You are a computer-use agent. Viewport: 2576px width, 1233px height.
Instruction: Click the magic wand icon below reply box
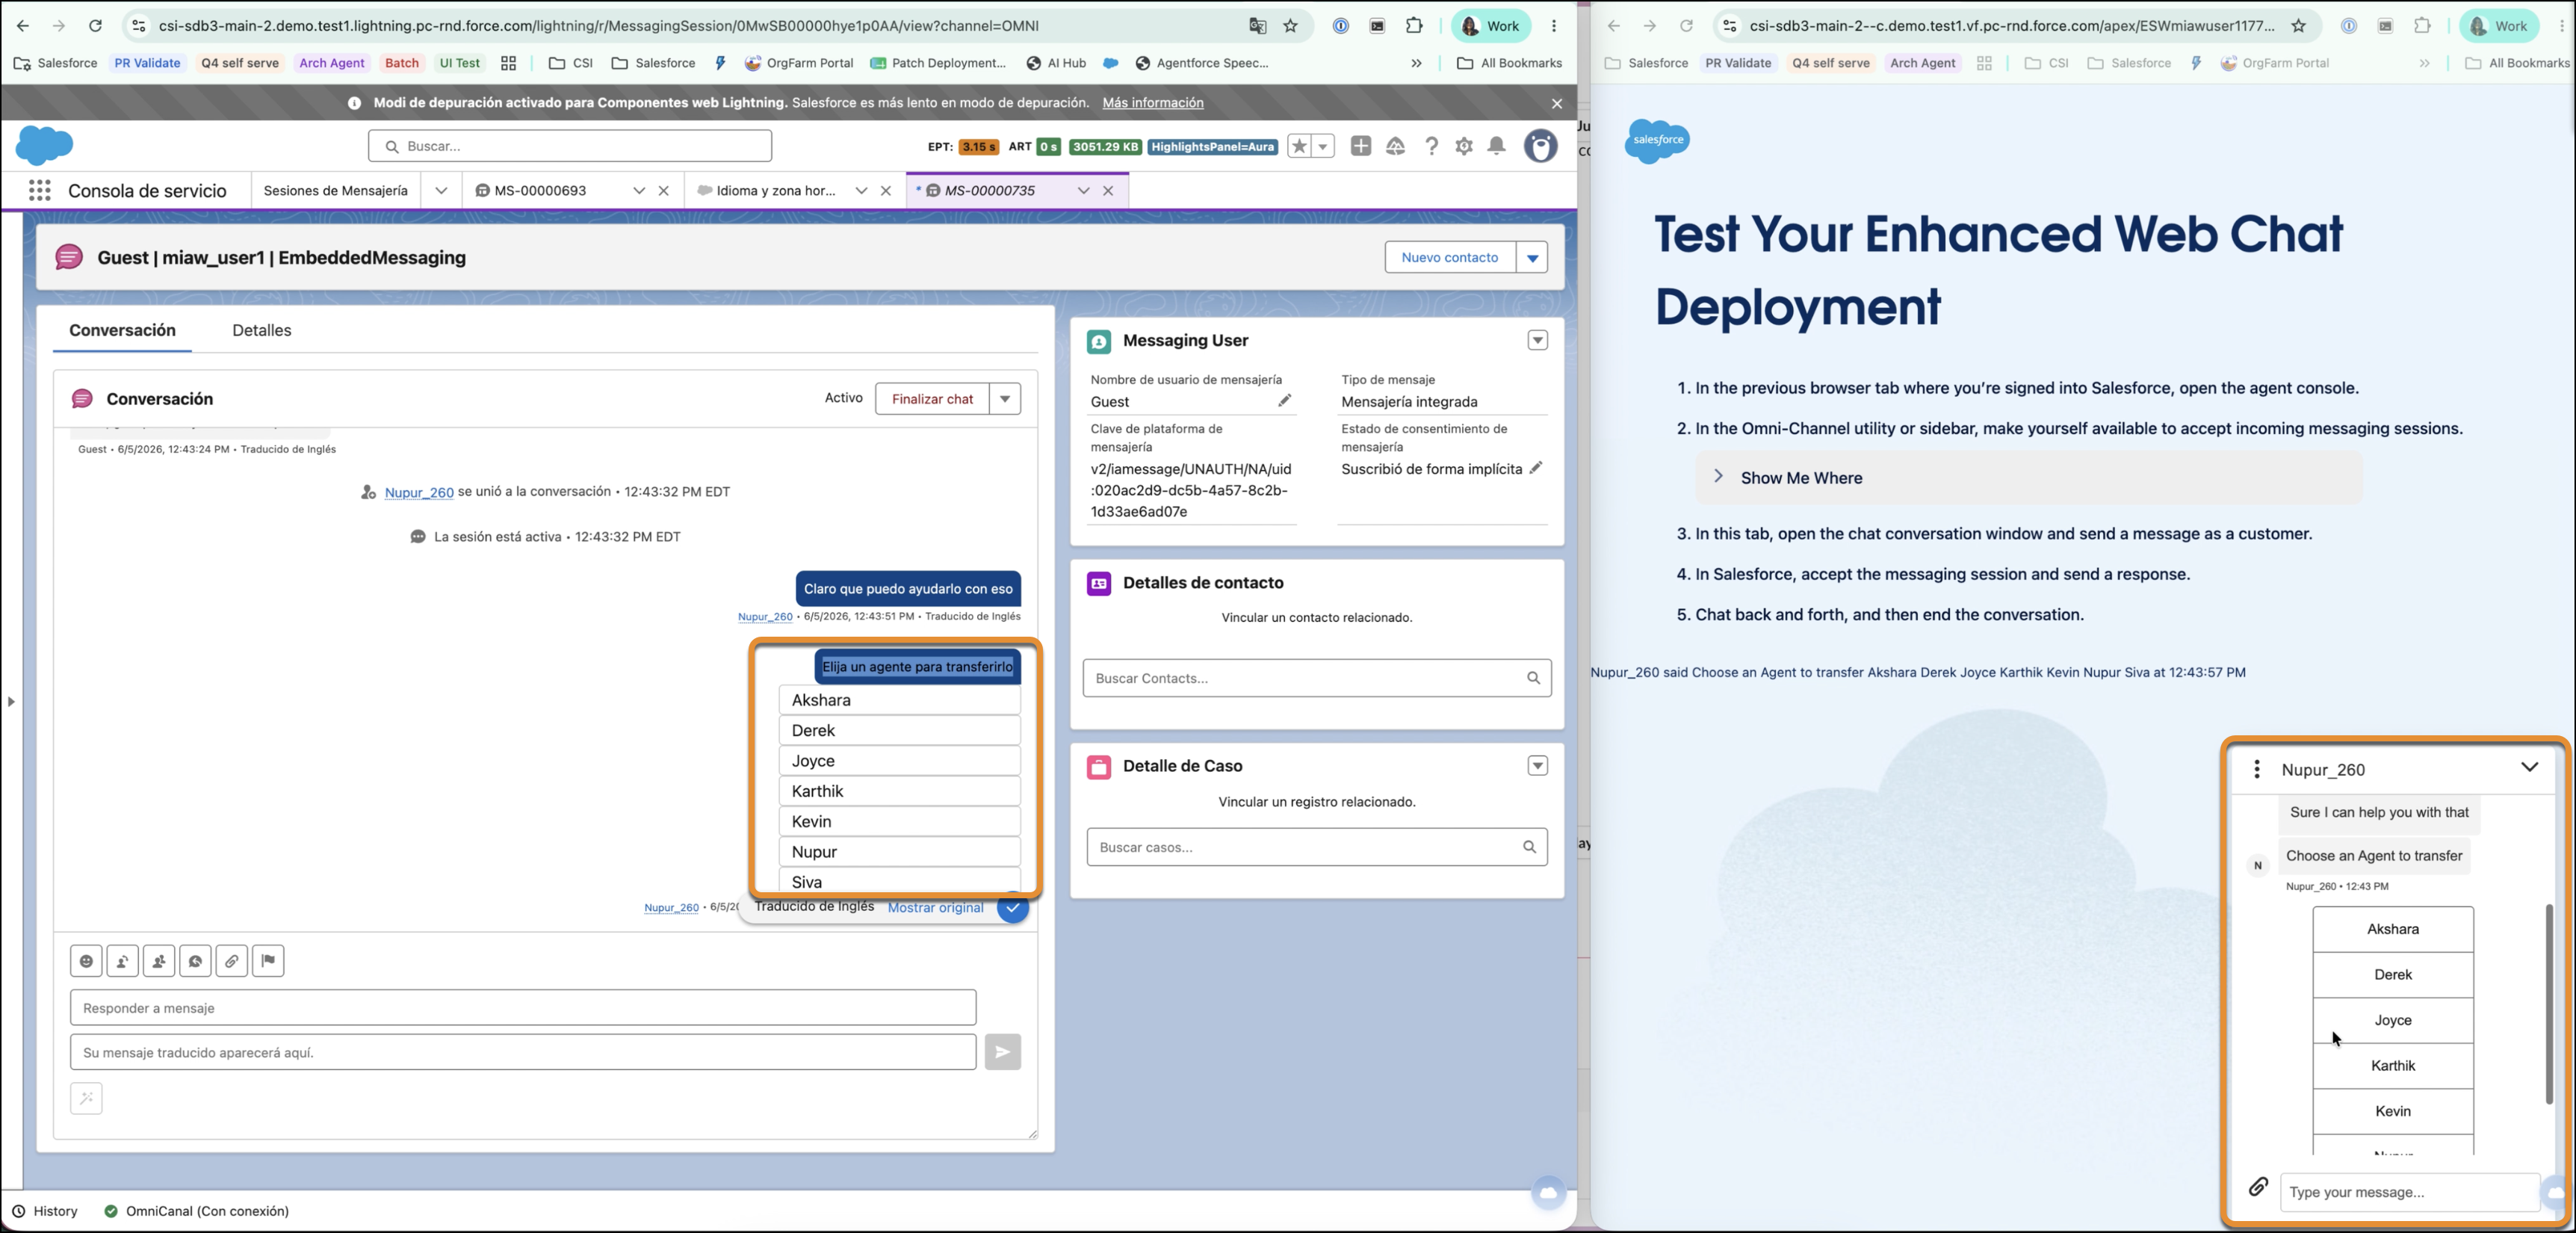(x=86, y=1098)
